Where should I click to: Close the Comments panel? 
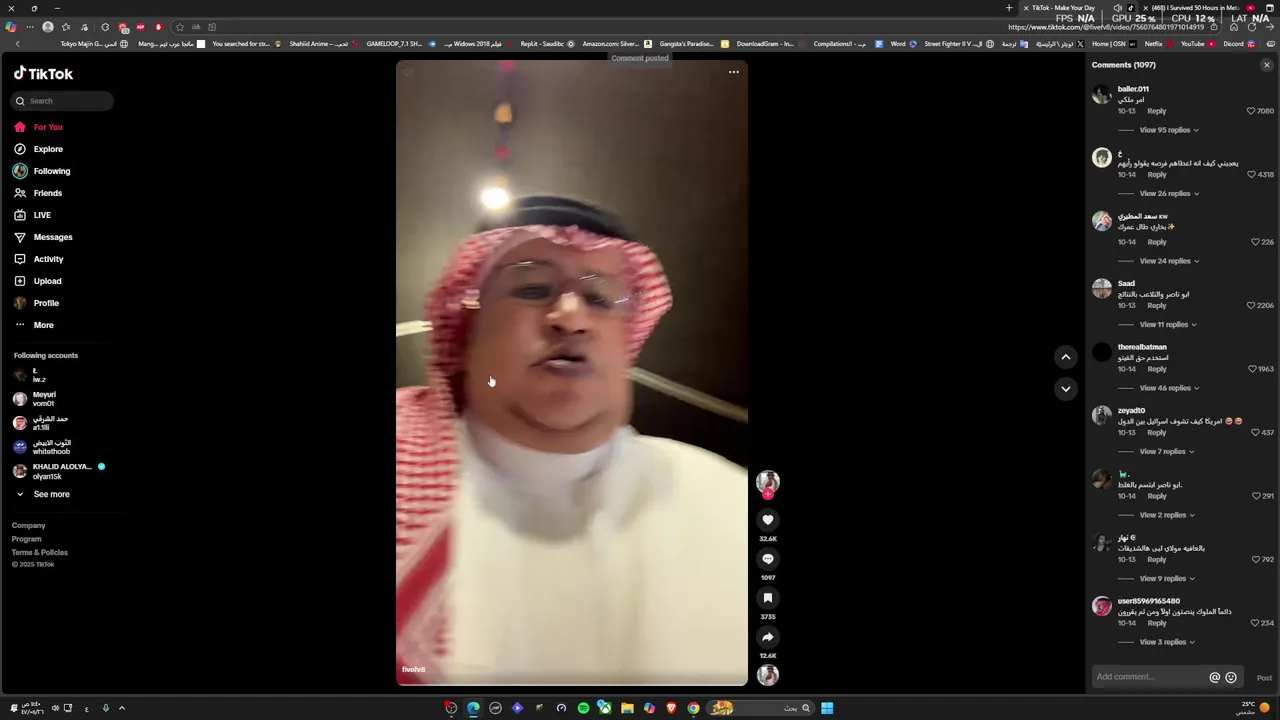pos(1267,65)
